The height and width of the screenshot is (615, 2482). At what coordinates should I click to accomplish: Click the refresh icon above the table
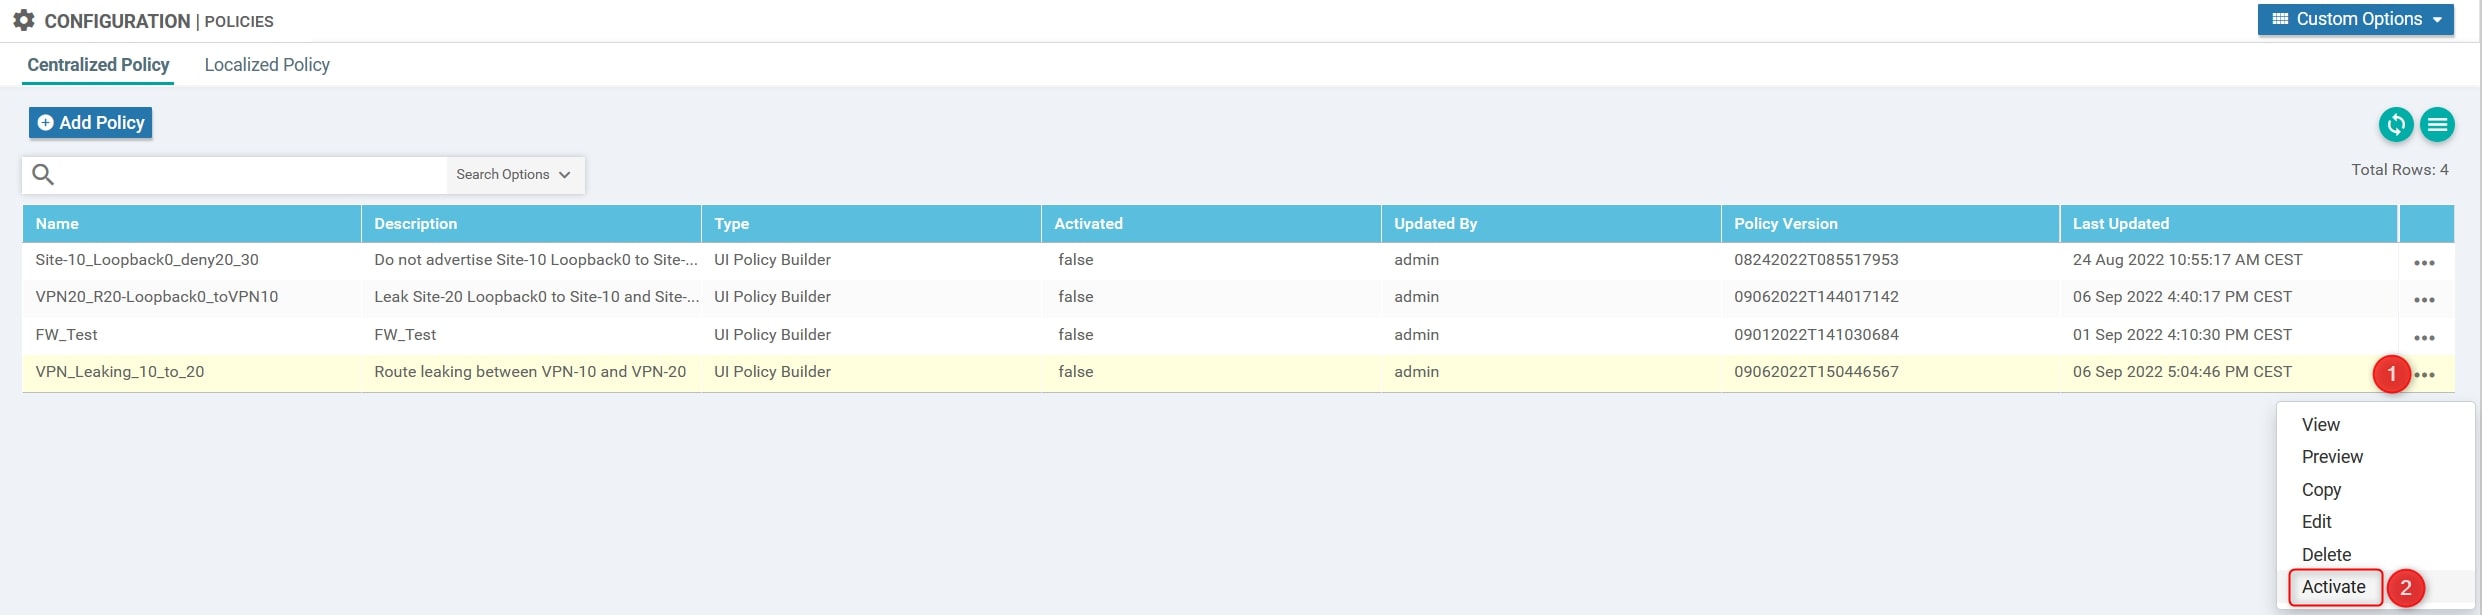pos(2395,125)
